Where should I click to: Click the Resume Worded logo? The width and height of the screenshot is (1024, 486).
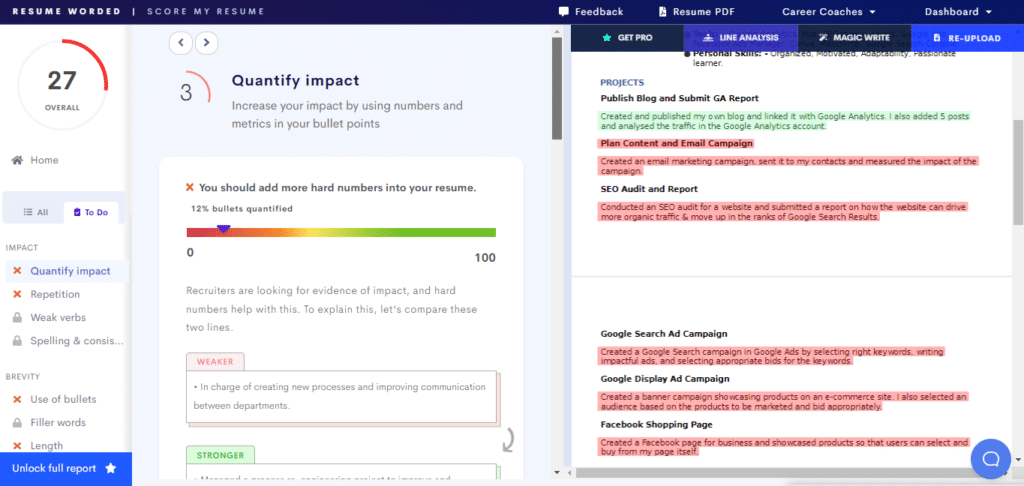[x=66, y=12]
